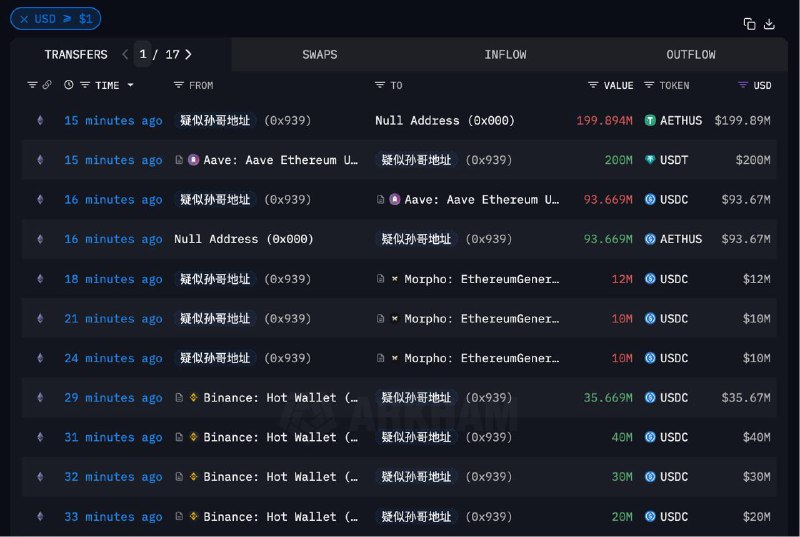Open the first 15 minutes ago transaction
800x537 pixels.
113,120
